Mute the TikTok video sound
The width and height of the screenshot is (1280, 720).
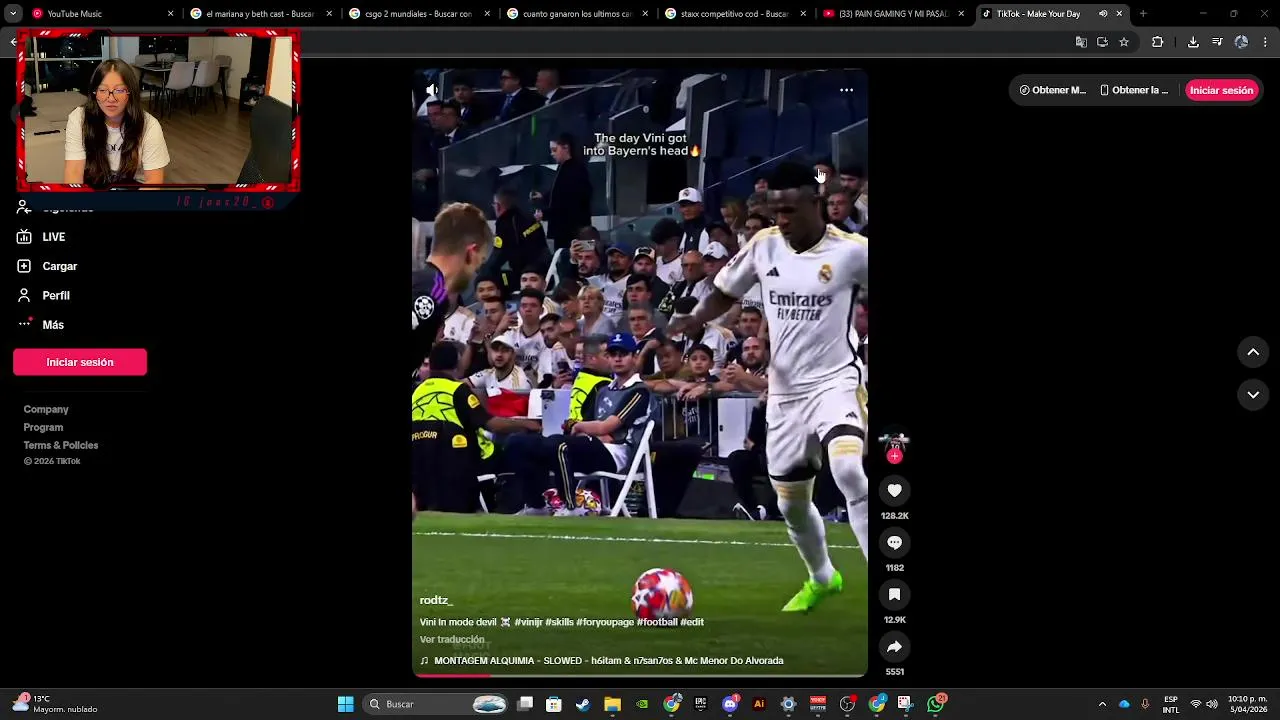click(431, 90)
